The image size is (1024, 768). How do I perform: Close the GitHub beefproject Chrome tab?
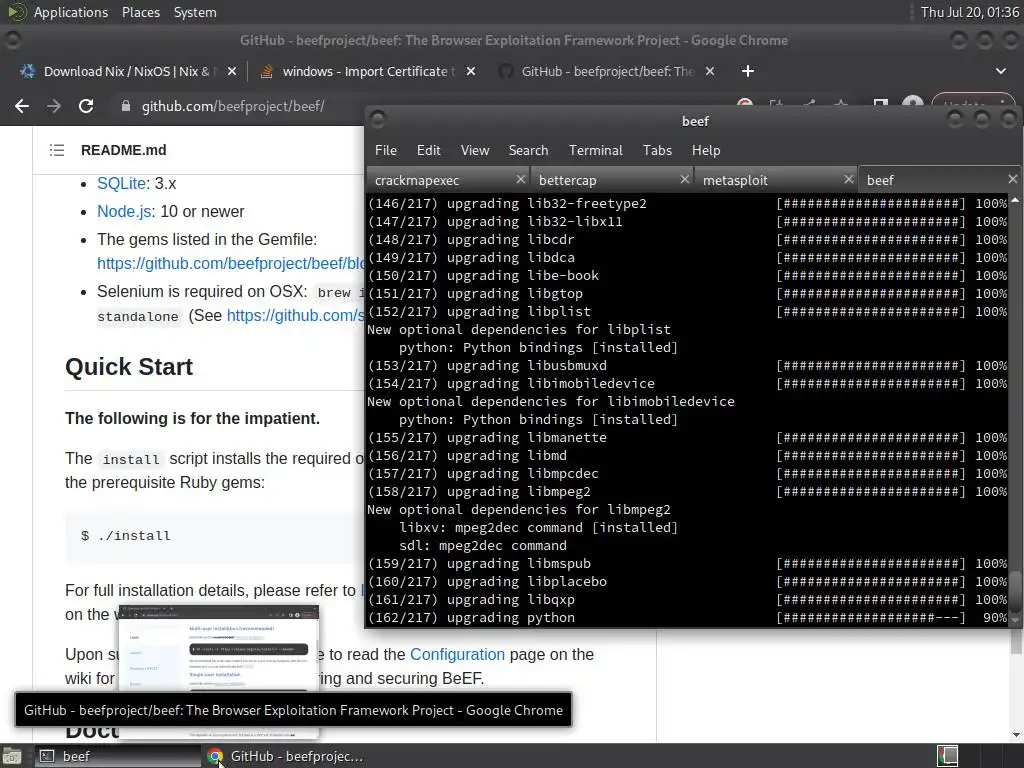click(710, 71)
